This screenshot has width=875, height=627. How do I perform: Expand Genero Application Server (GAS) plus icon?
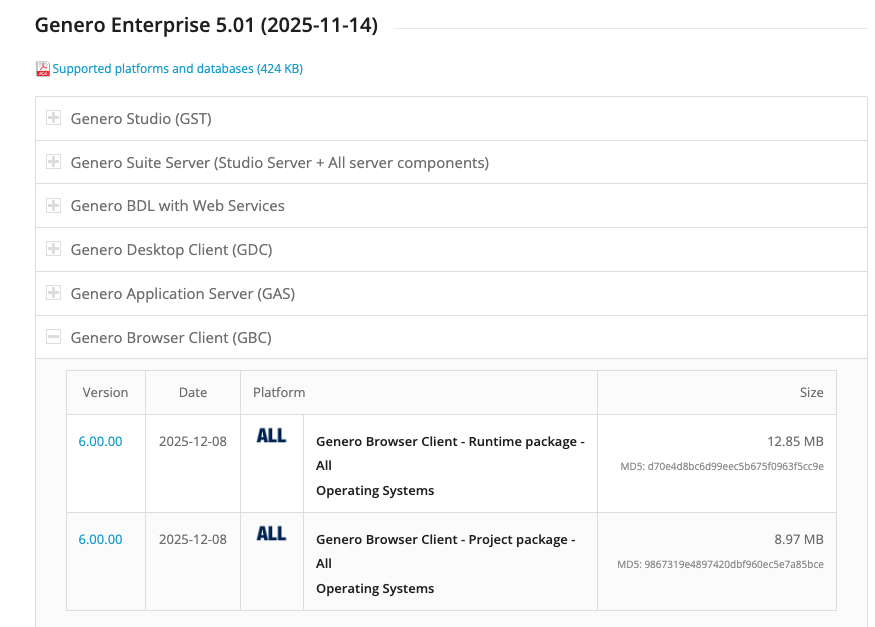54,293
